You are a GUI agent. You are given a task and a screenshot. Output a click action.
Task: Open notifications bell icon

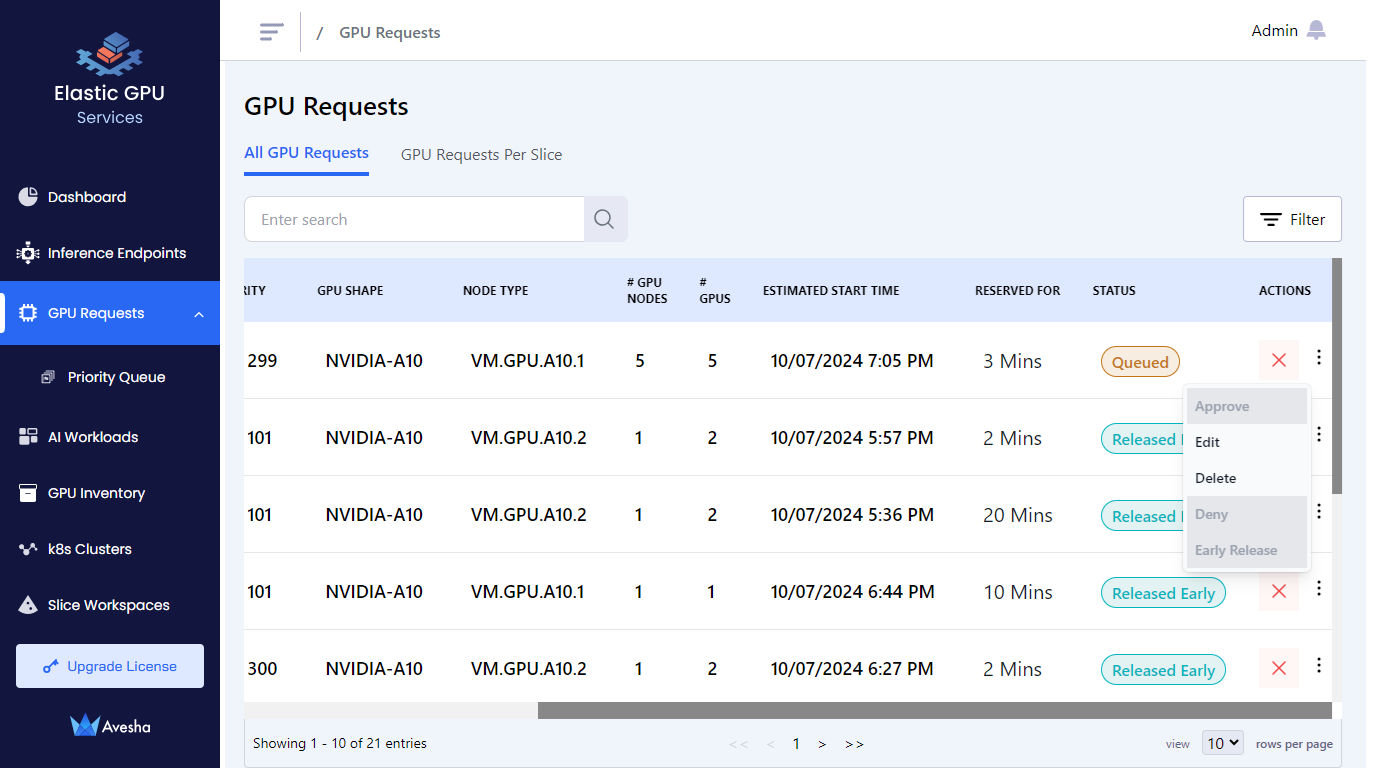pos(1316,31)
